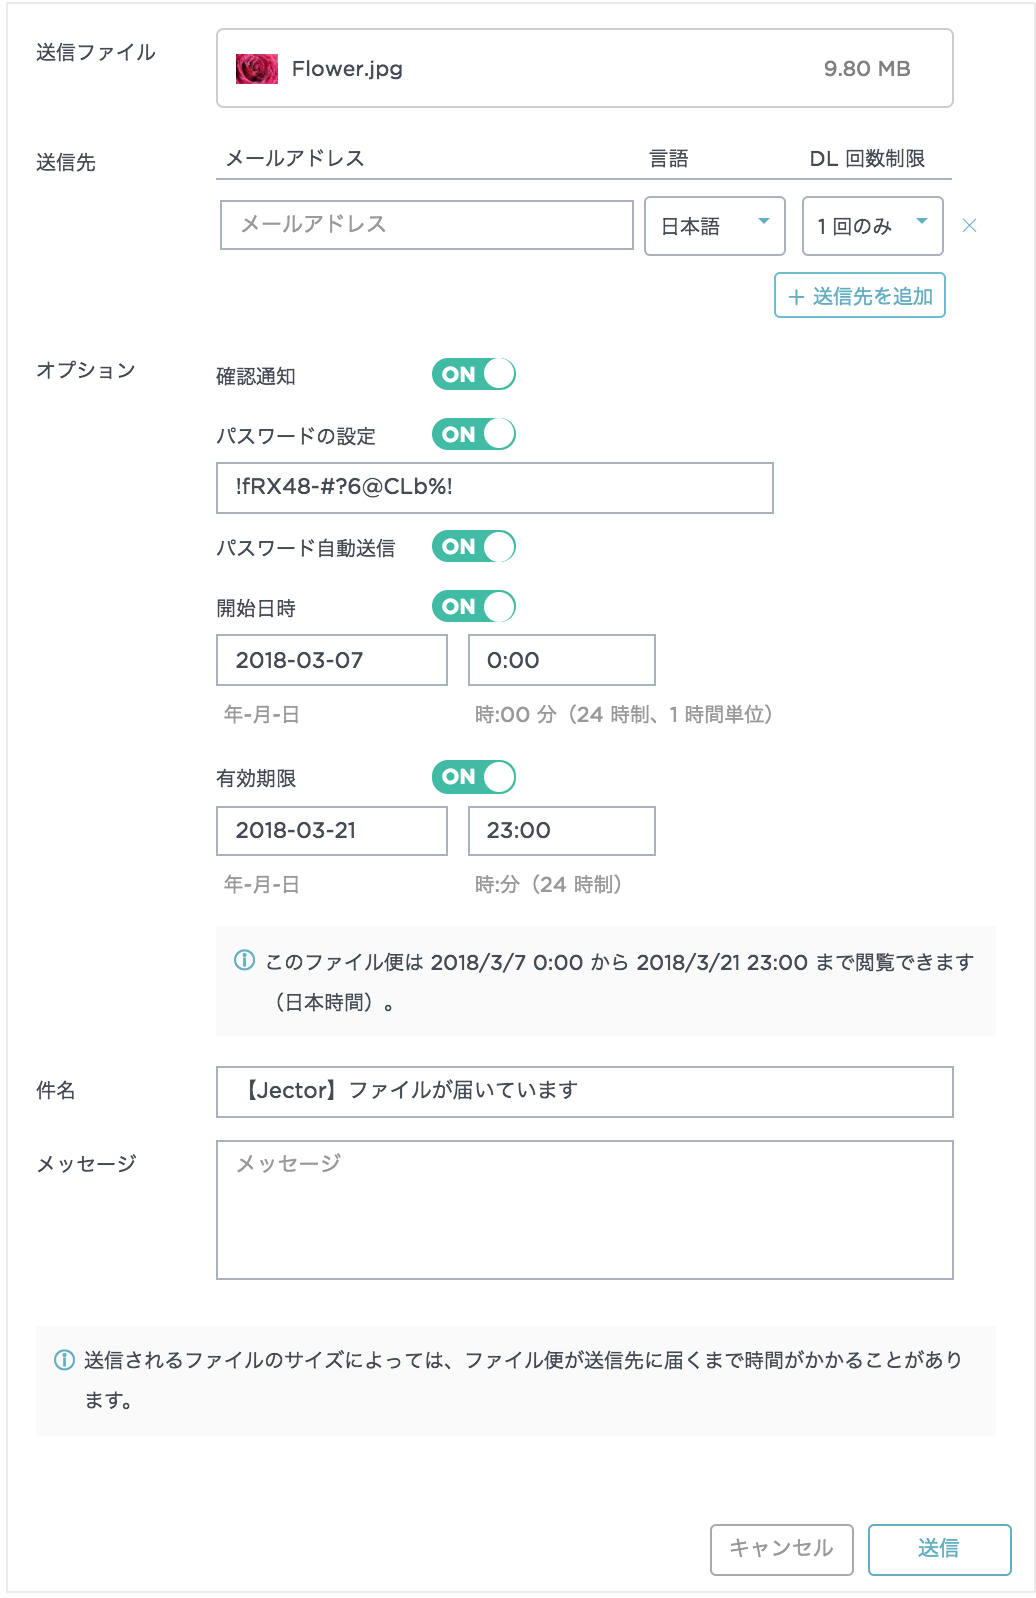Toggle the 確認通知 switch off
This screenshot has height=1598, width=1036.
(x=474, y=374)
